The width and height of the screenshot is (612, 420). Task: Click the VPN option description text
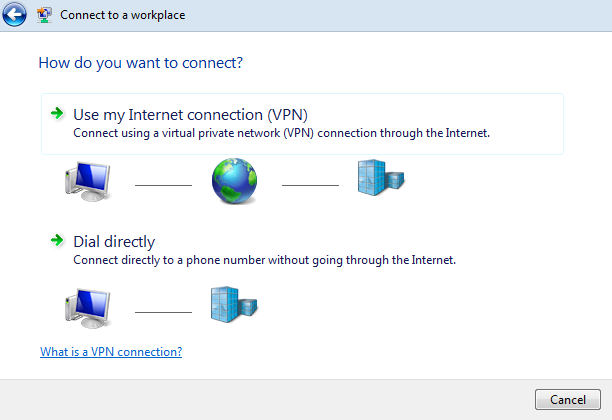[x=281, y=133]
